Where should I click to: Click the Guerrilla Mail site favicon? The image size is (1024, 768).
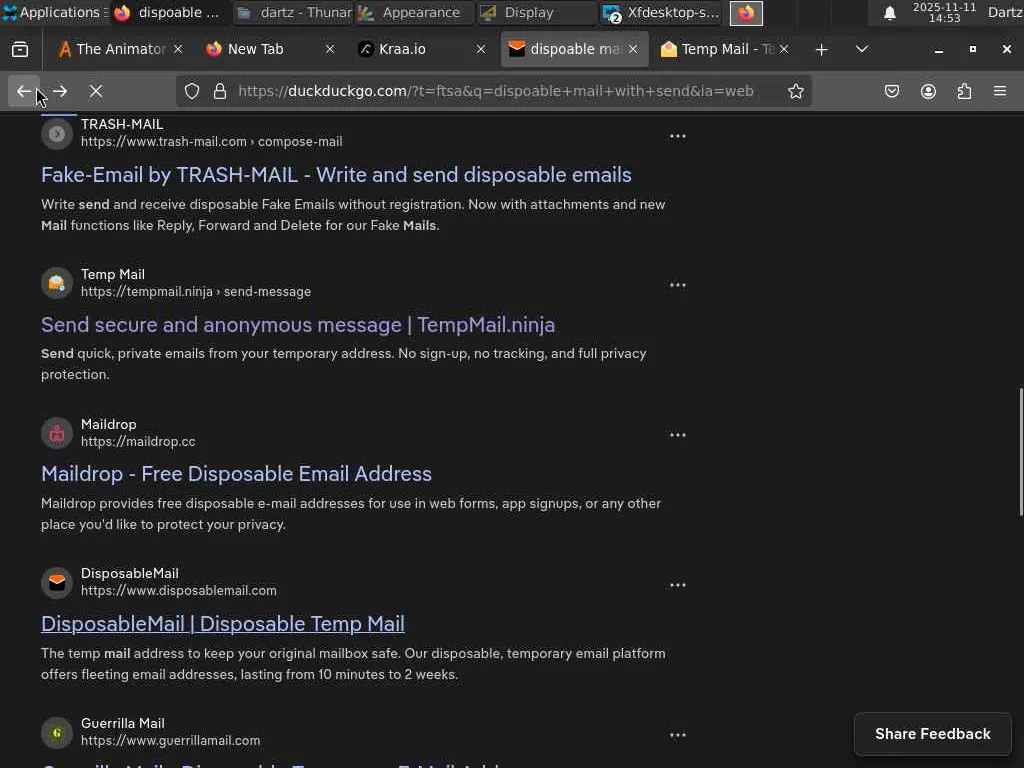[x=57, y=733]
